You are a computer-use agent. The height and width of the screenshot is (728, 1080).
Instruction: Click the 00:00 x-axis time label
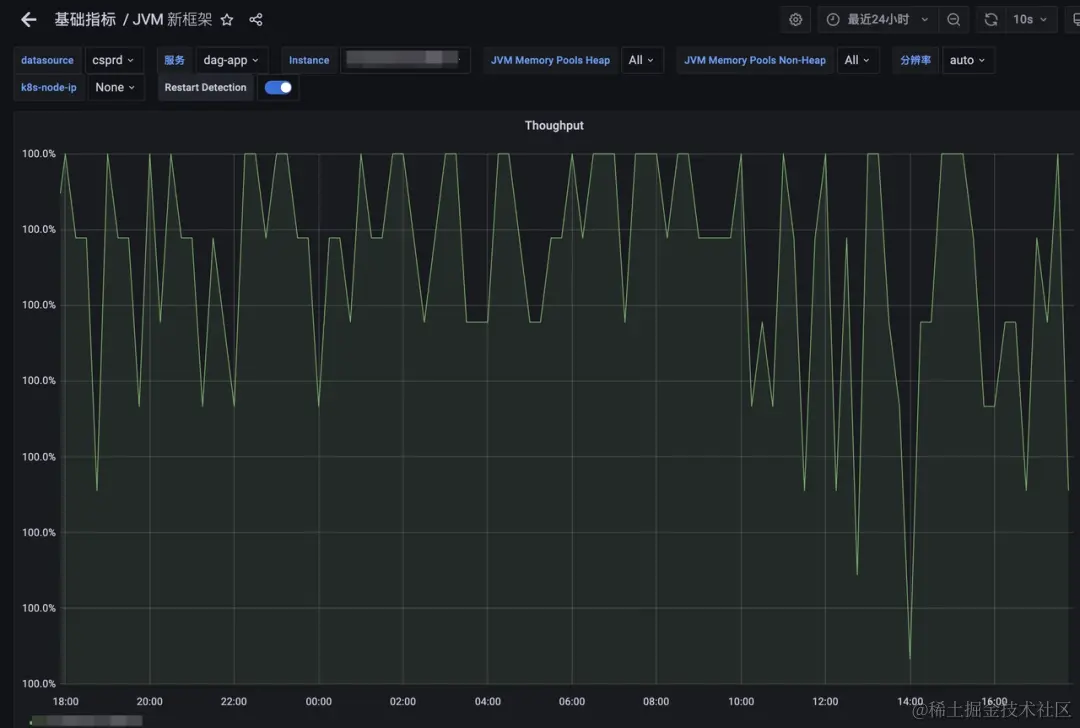318,701
